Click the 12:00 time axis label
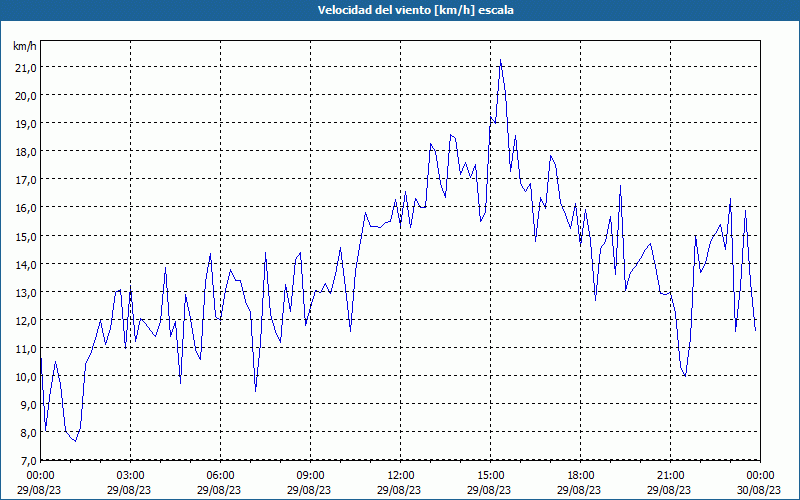Screen dimensions: 800x500 (401, 476)
